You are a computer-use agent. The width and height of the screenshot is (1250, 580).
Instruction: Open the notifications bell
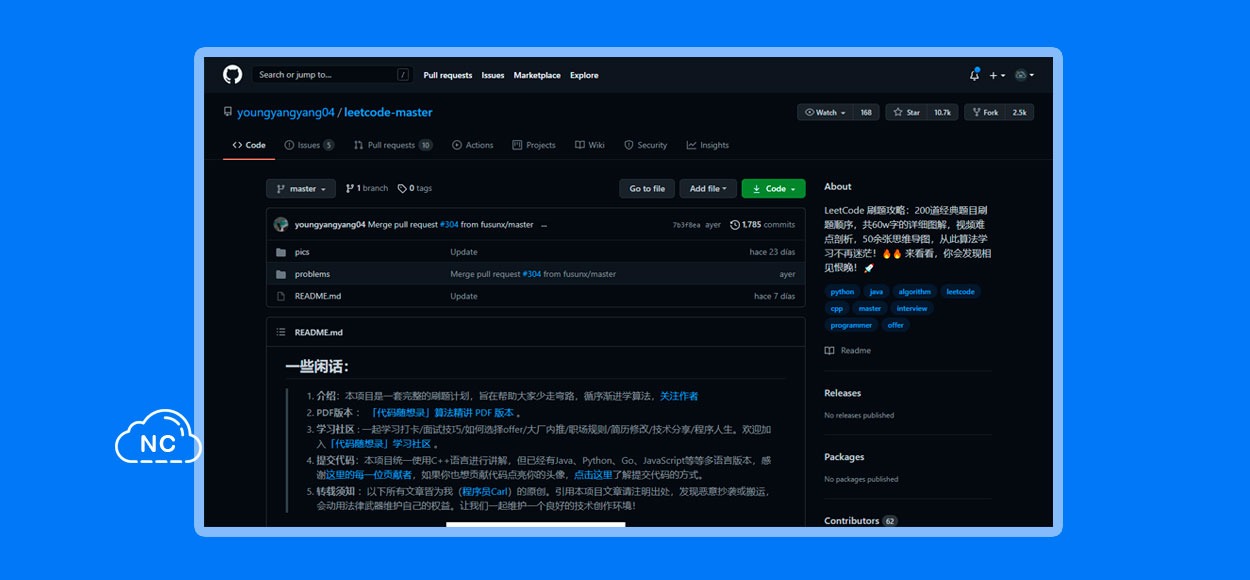974,75
